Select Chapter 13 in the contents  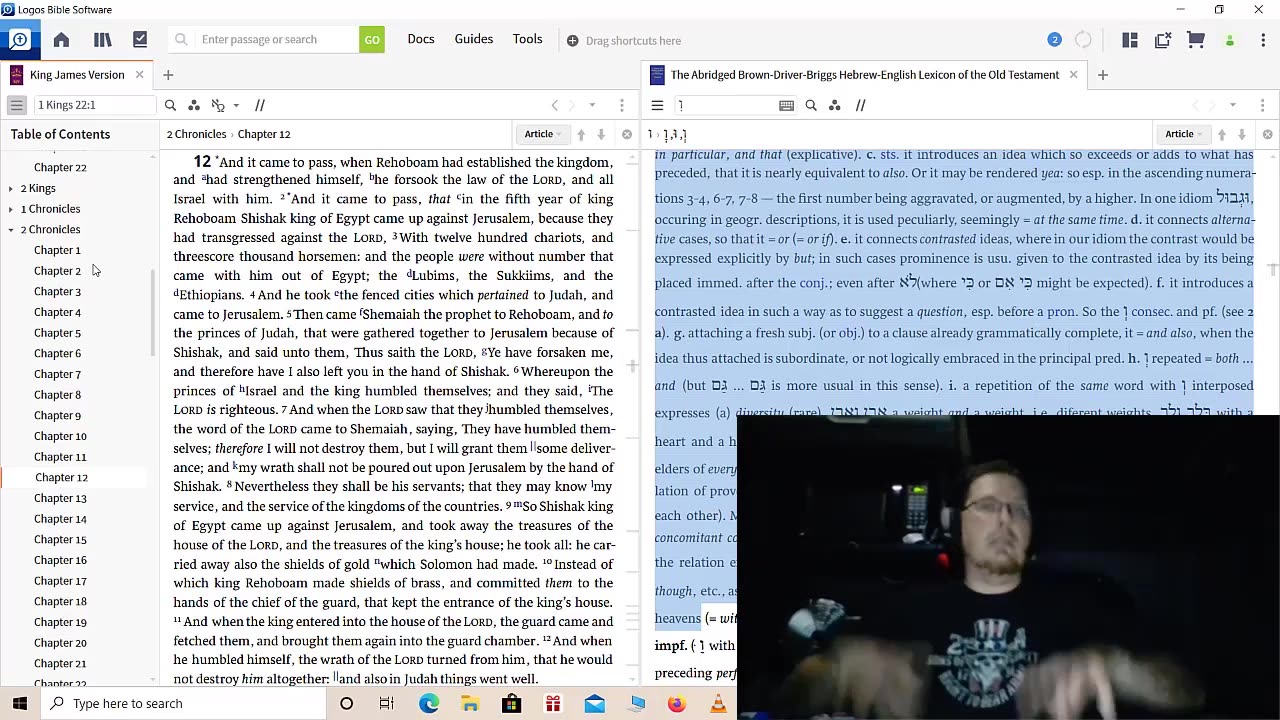point(60,498)
